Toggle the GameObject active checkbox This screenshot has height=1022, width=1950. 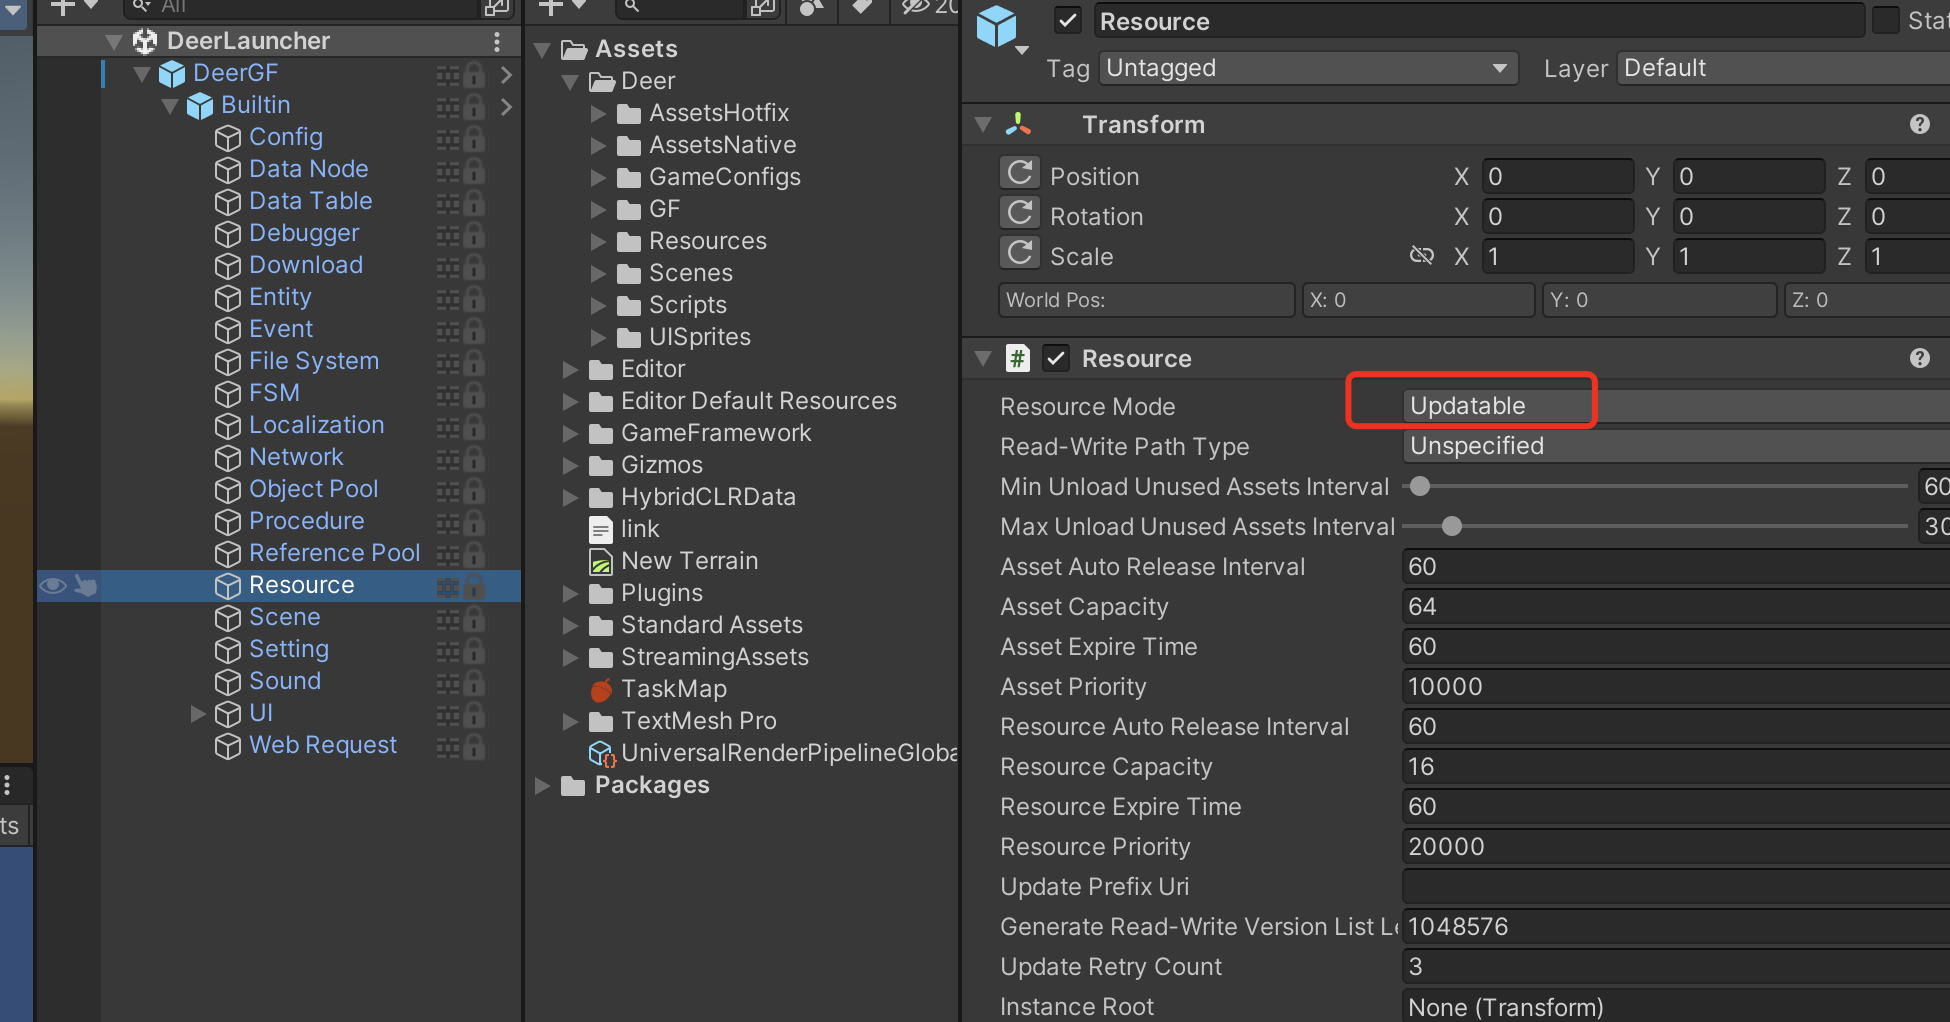pyautogui.click(x=1068, y=20)
